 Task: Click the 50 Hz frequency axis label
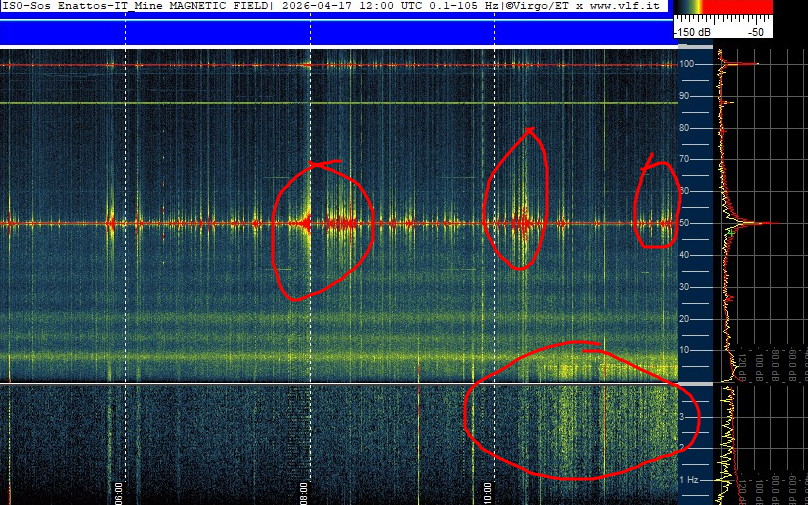click(686, 223)
